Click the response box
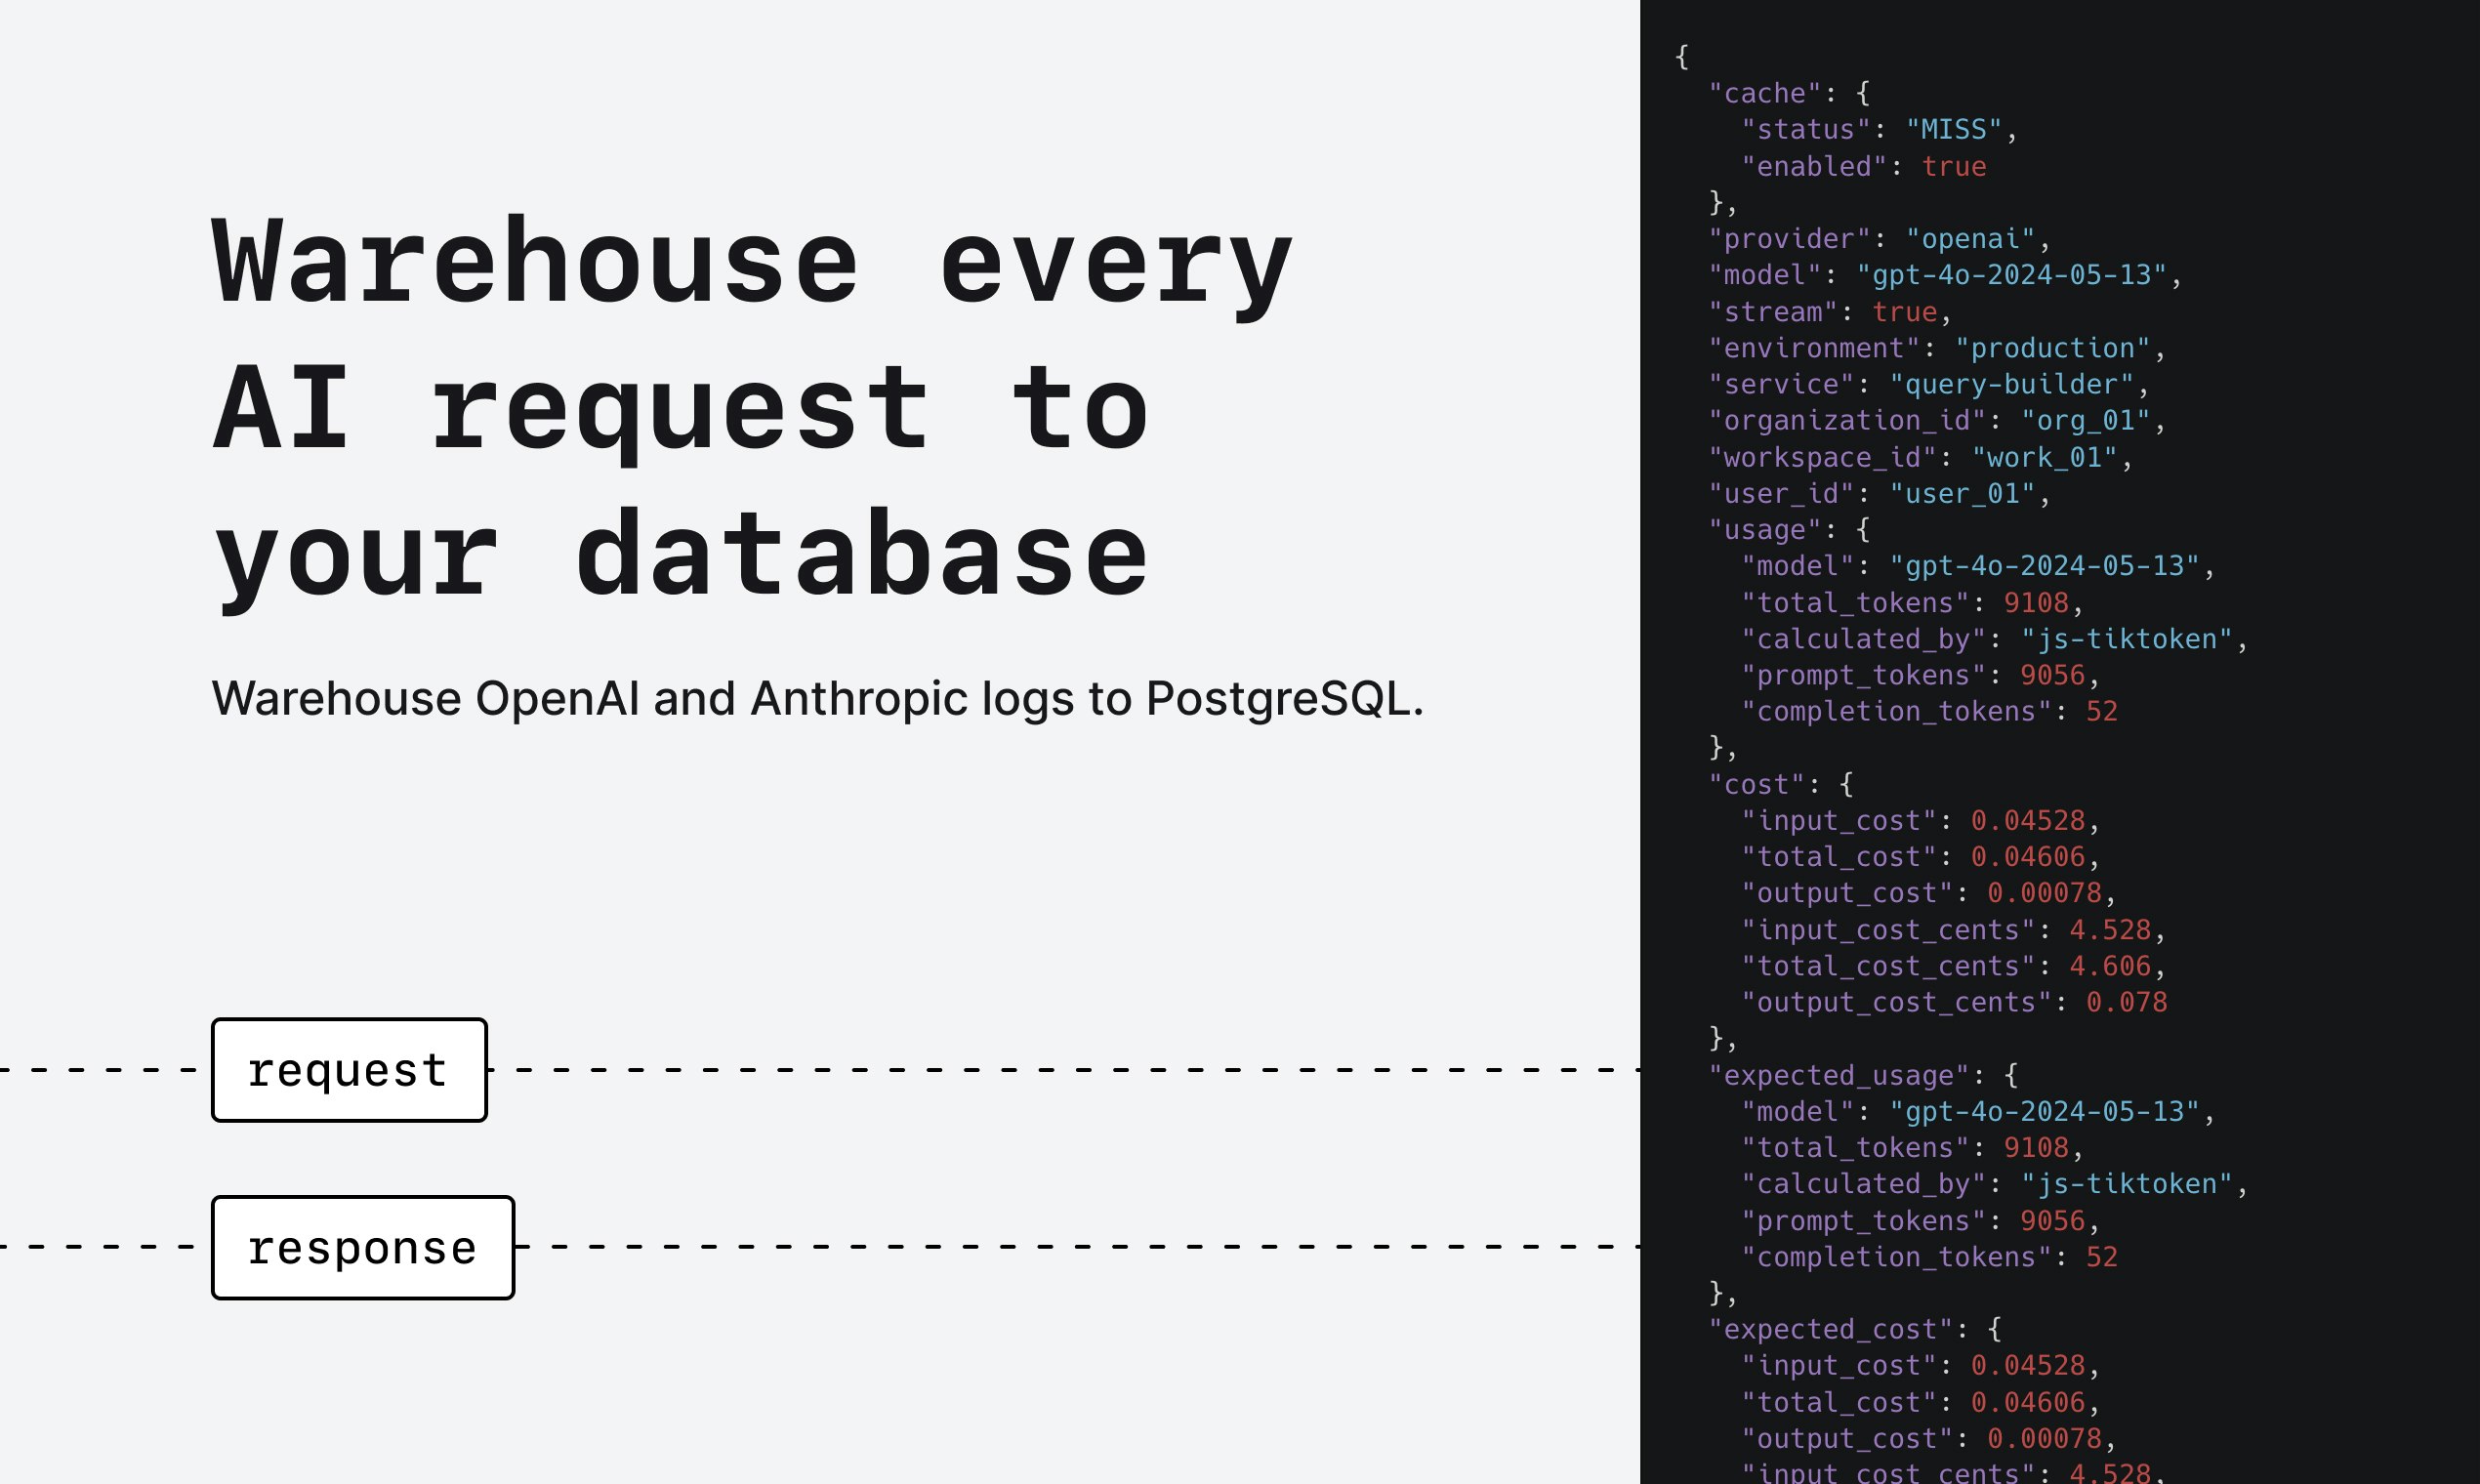This screenshot has width=2480, height=1484. coord(362,1247)
